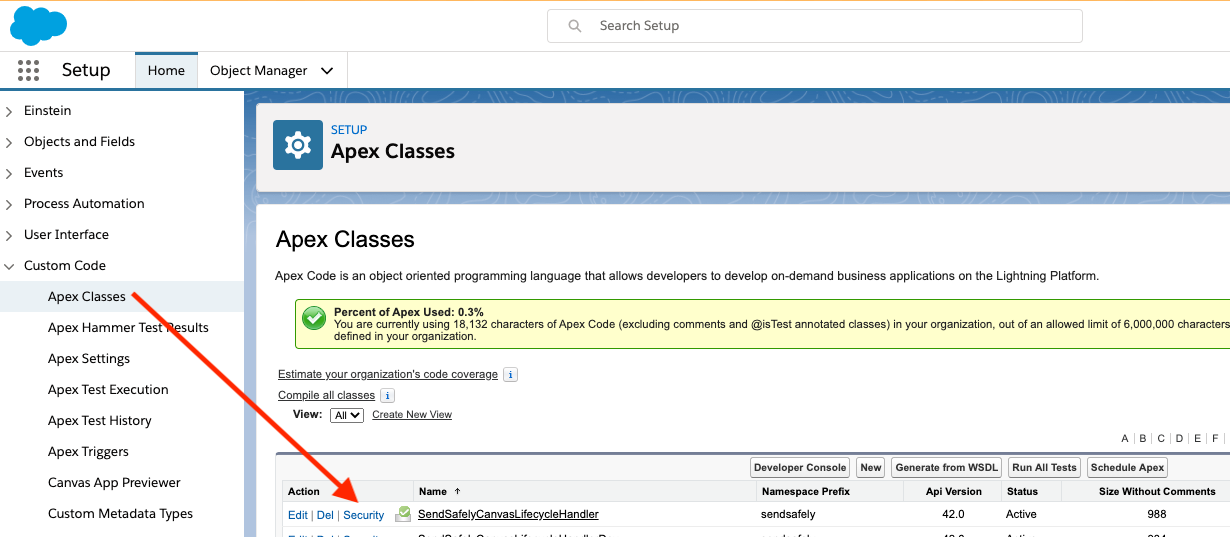Focus the Search Setup input field
Screen dimensions: 1230x537
point(815,26)
